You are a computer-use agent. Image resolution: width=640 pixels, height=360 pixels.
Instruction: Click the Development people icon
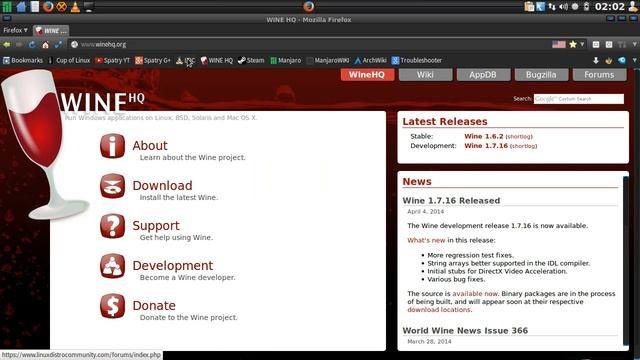(112, 266)
